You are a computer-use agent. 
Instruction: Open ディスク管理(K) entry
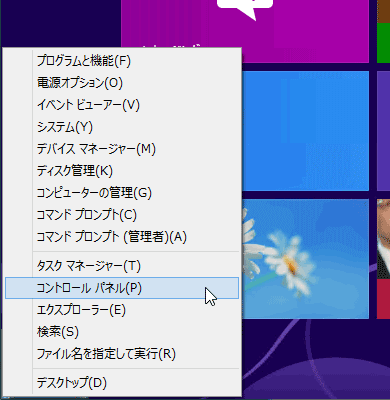pyautogui.click(x=122, y=171)
